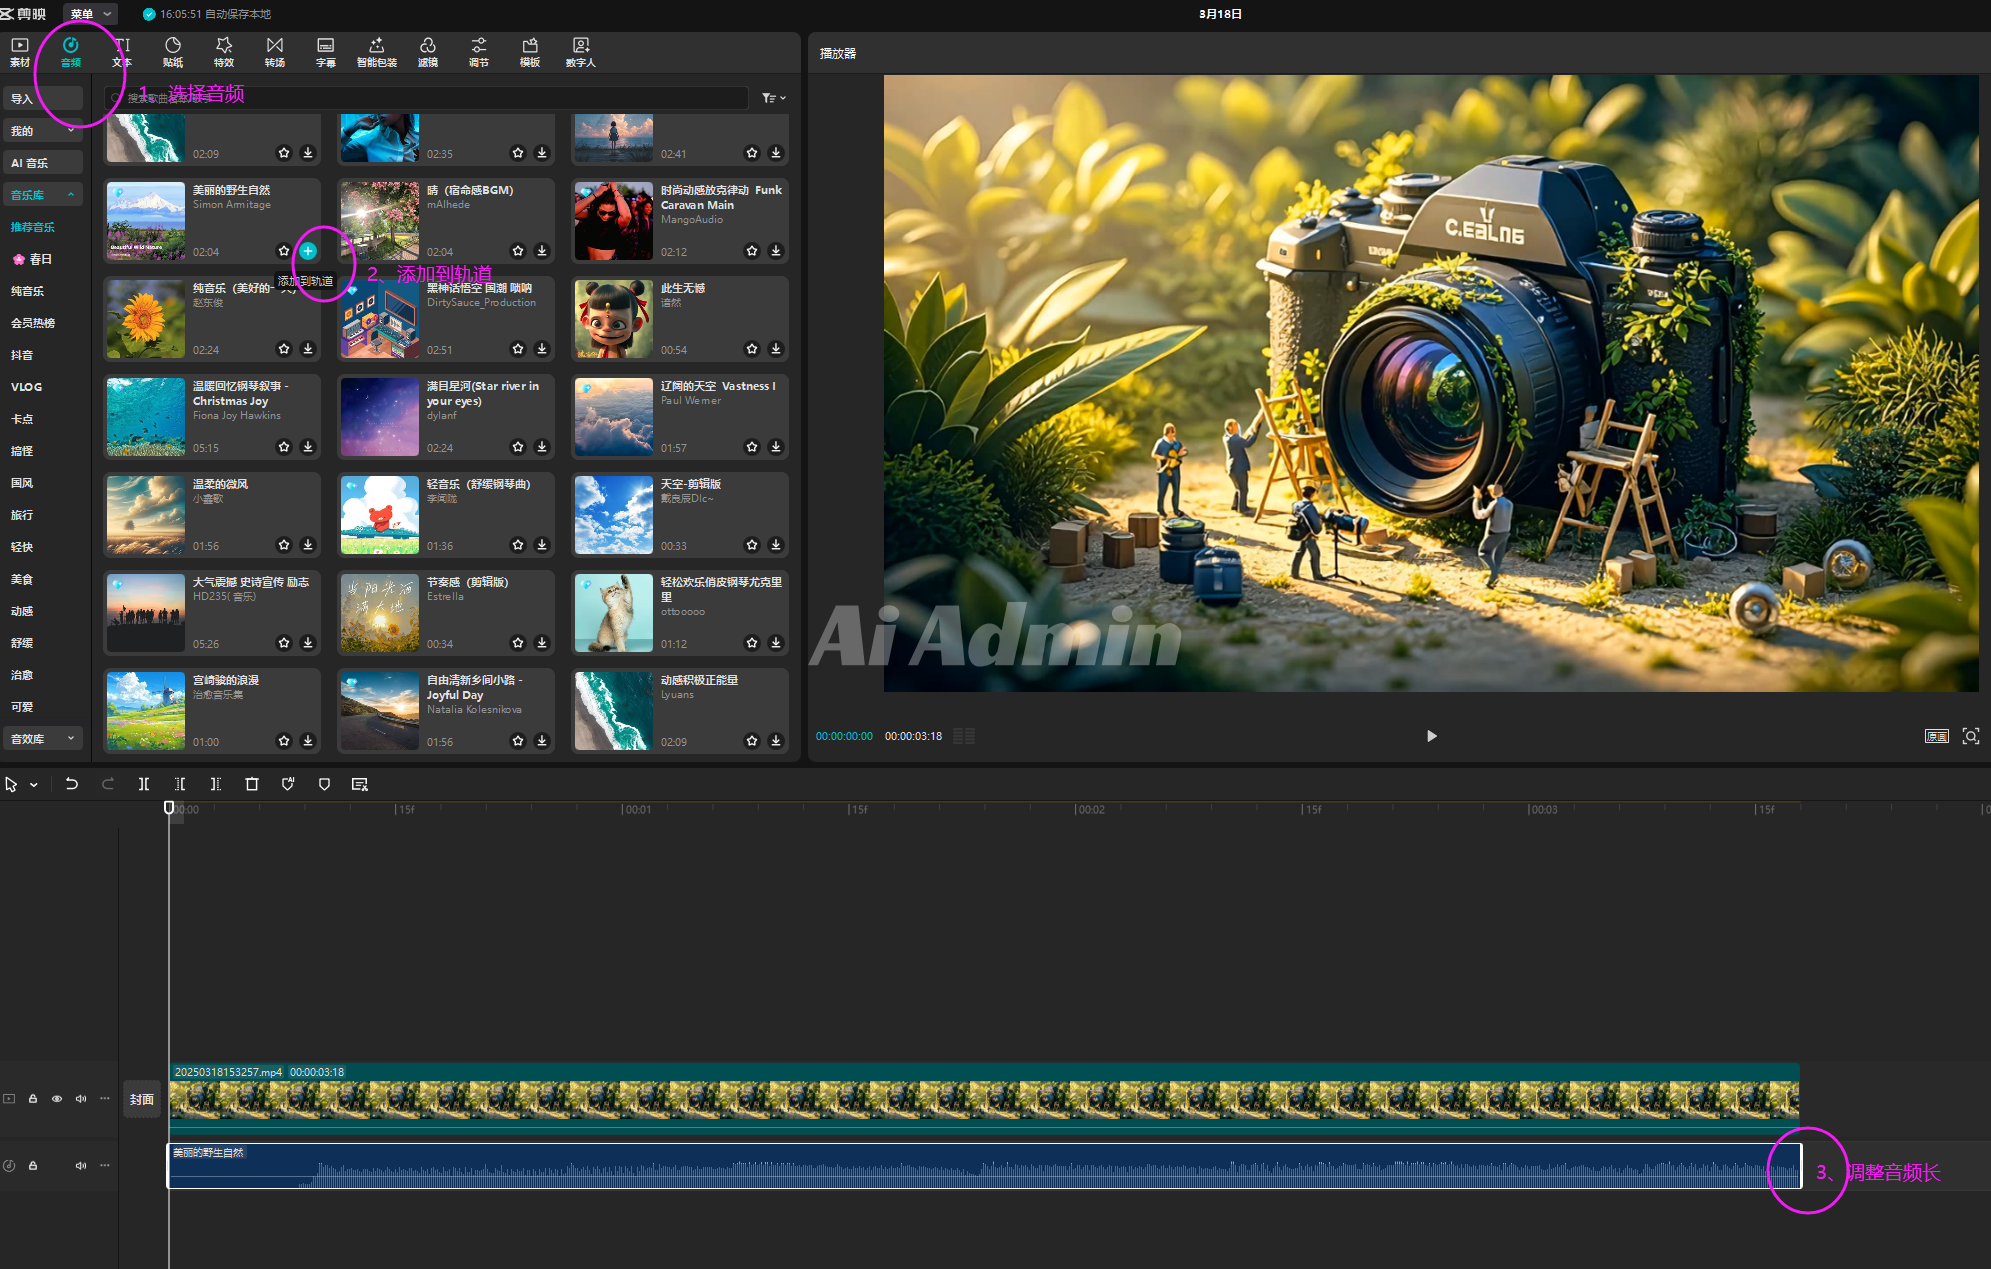Click the fullscreen icon in player
Image resolution: width=1991 pixels, height=1269 pixels.
tap(1970, 736)
